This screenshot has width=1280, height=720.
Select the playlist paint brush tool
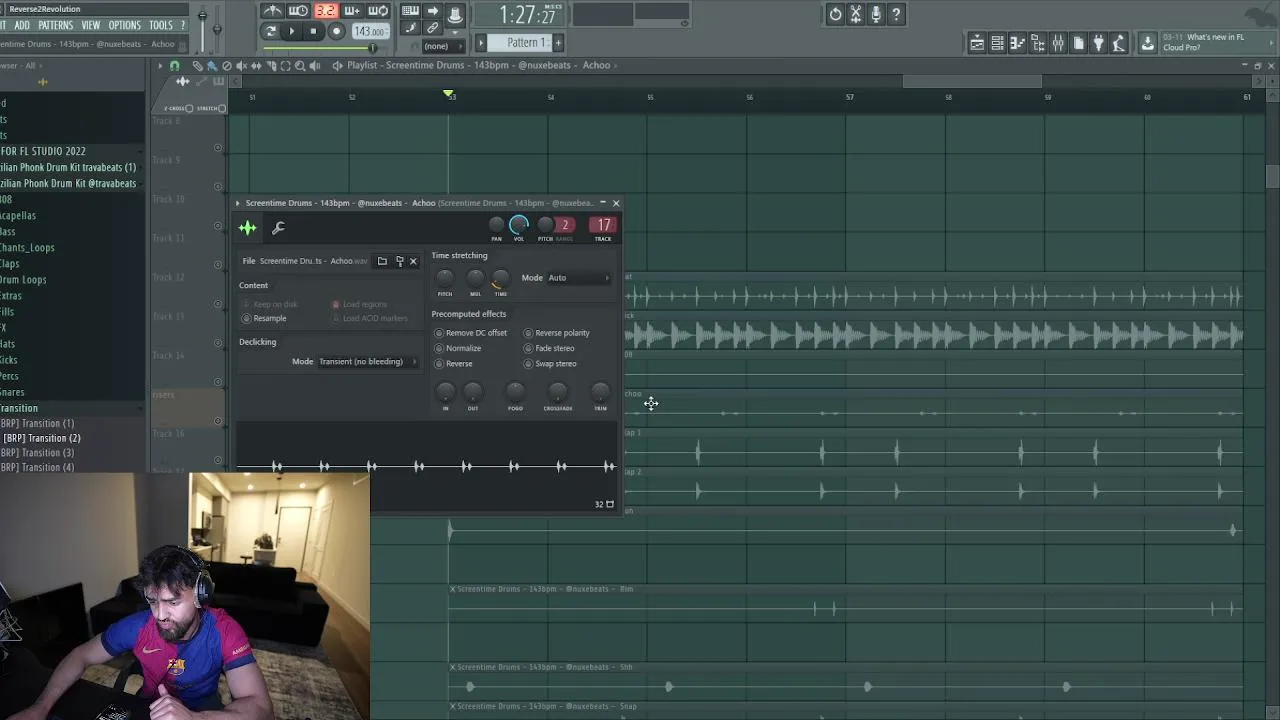212,65
